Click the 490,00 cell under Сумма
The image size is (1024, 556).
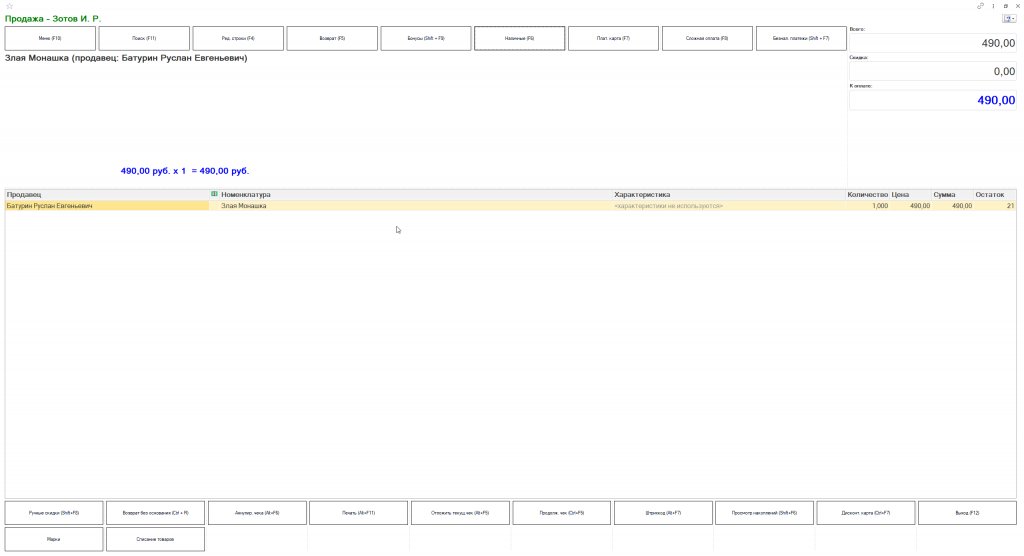tap(952, 206)
